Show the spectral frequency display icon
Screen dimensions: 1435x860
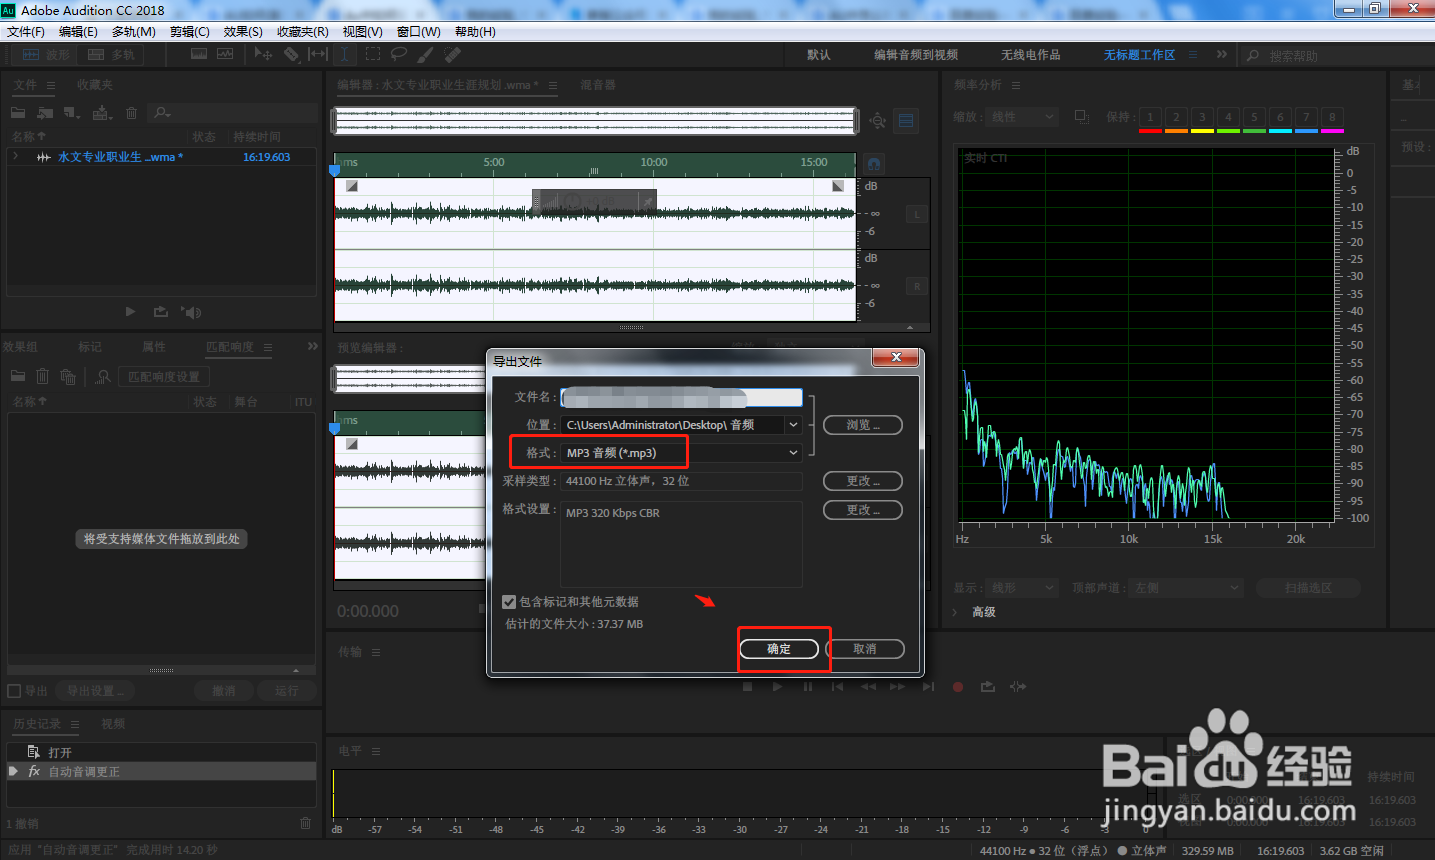coord(199,54)
